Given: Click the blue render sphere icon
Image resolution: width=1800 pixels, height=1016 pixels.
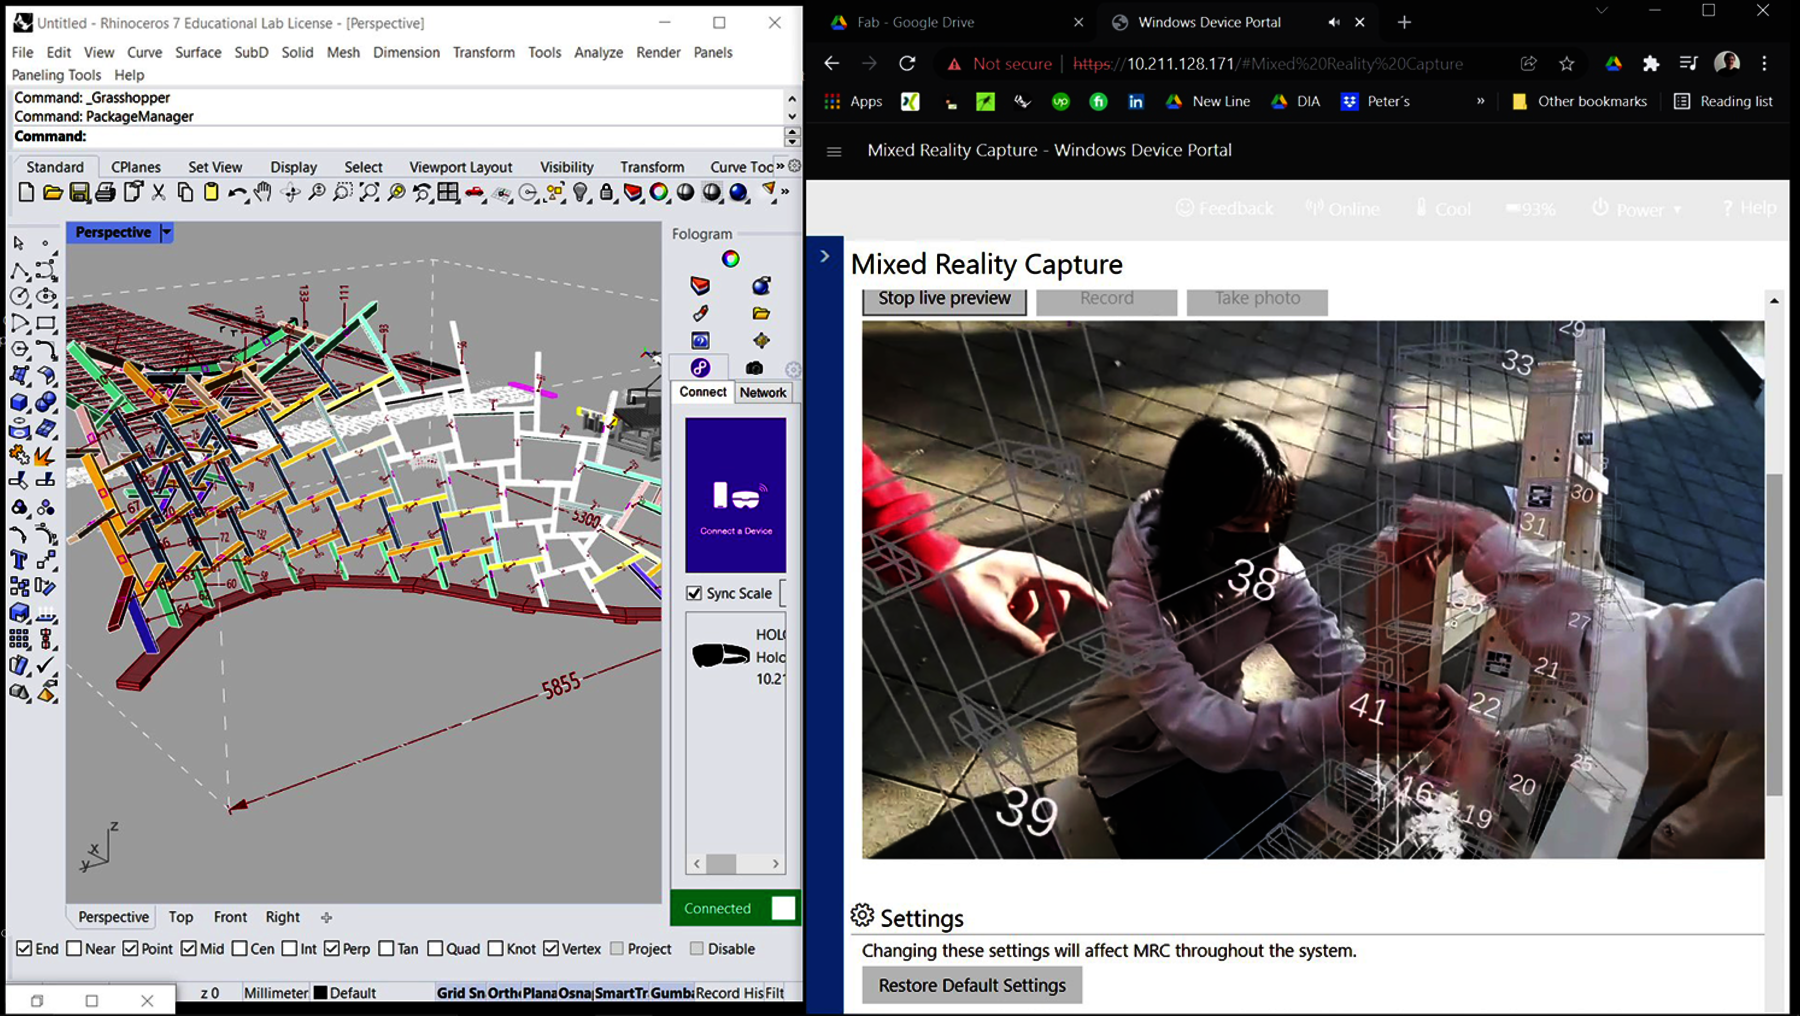Looking at the screenshot, I should 739,192.
